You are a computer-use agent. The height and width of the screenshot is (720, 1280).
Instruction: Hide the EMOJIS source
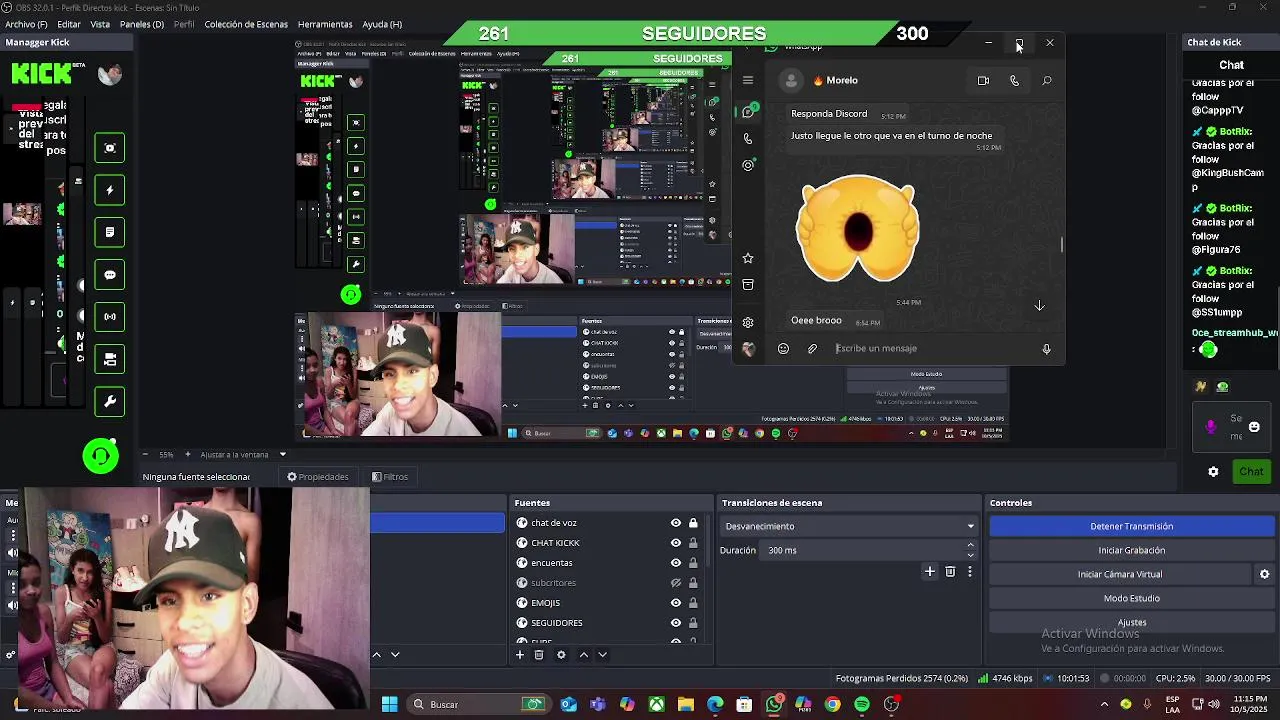[676, 603]
